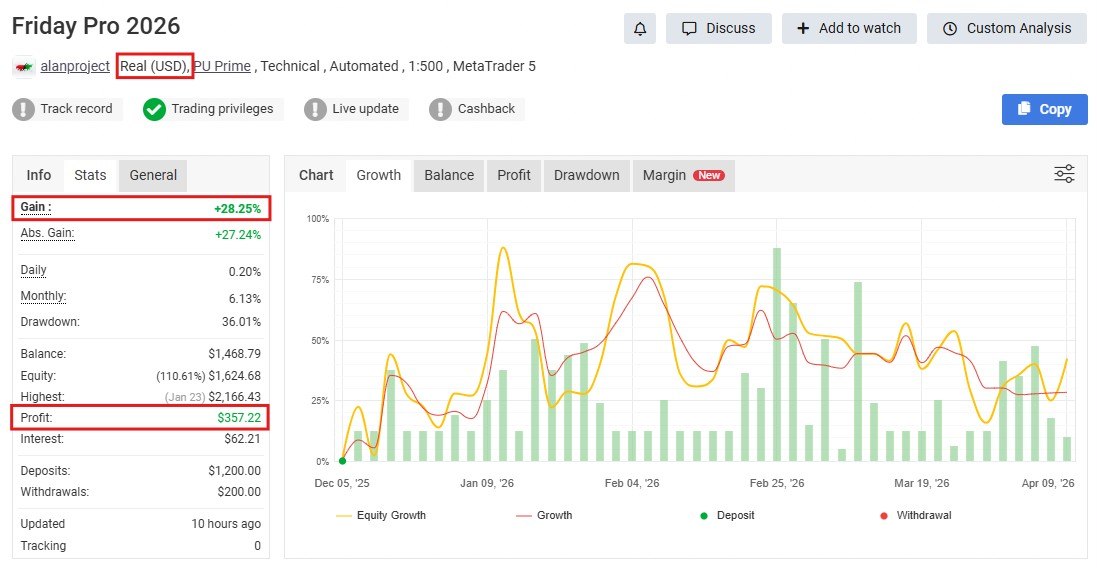
Task: Click the green Deposit dot on chart
Action: coord(342,461)
